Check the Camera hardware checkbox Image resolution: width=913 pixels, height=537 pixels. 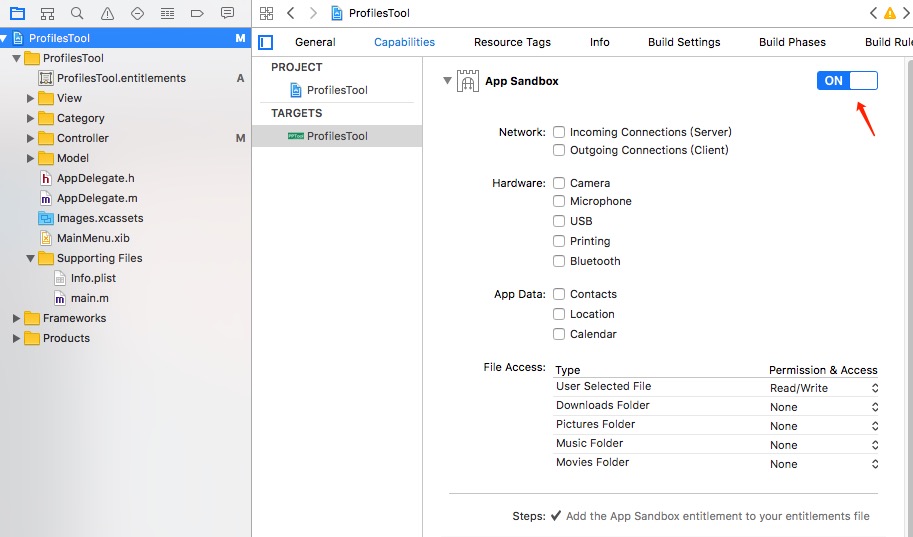click(x=559, y=183)
